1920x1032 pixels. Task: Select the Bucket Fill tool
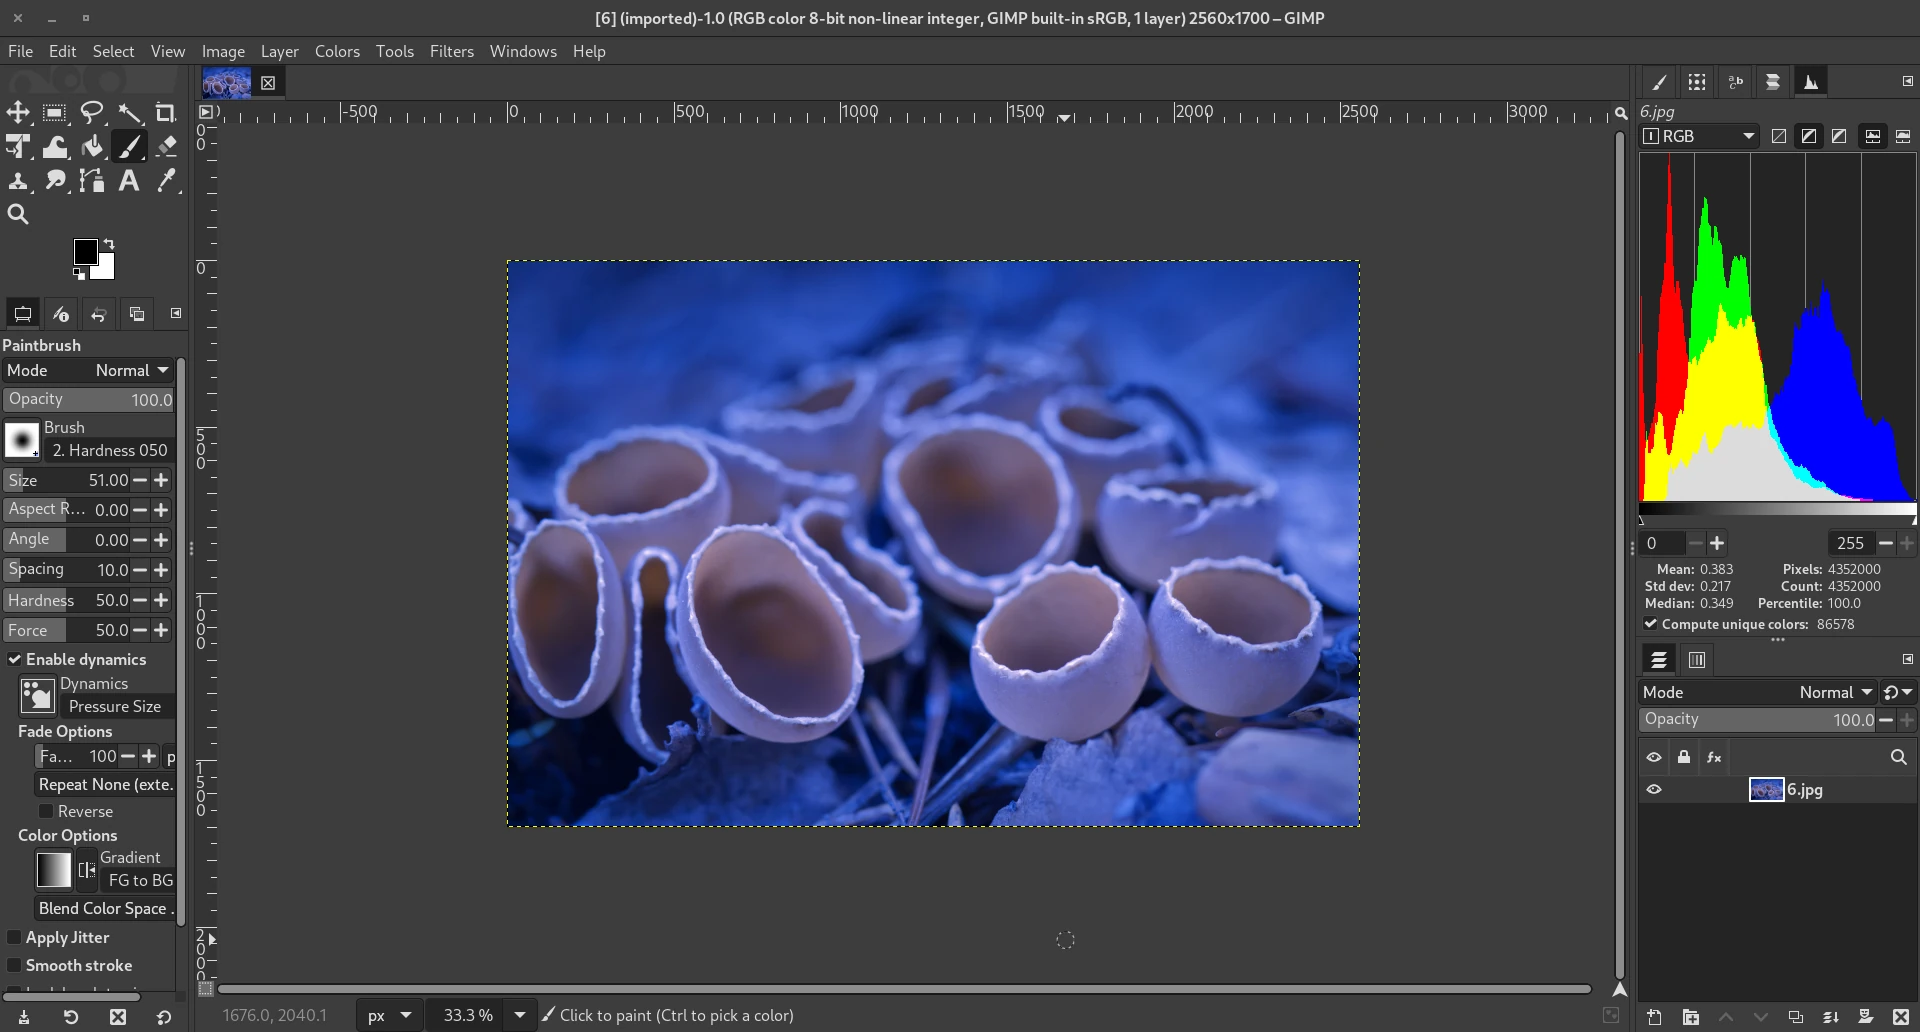[x=92, y=147]
